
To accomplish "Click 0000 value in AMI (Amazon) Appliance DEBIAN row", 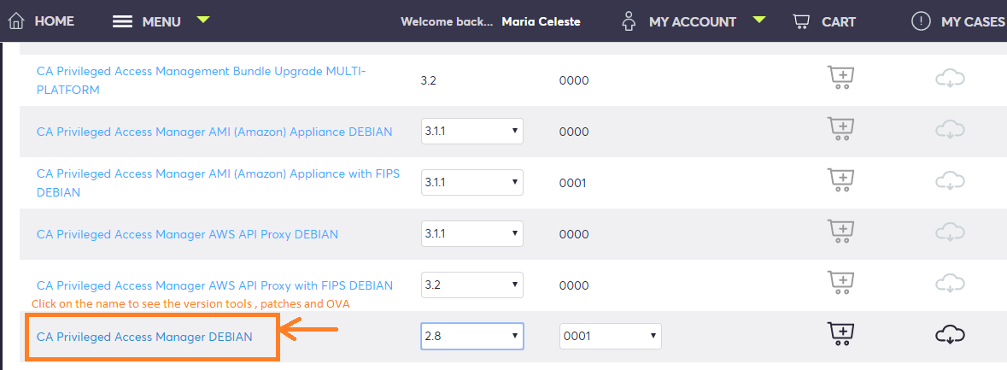I will 574,132.
